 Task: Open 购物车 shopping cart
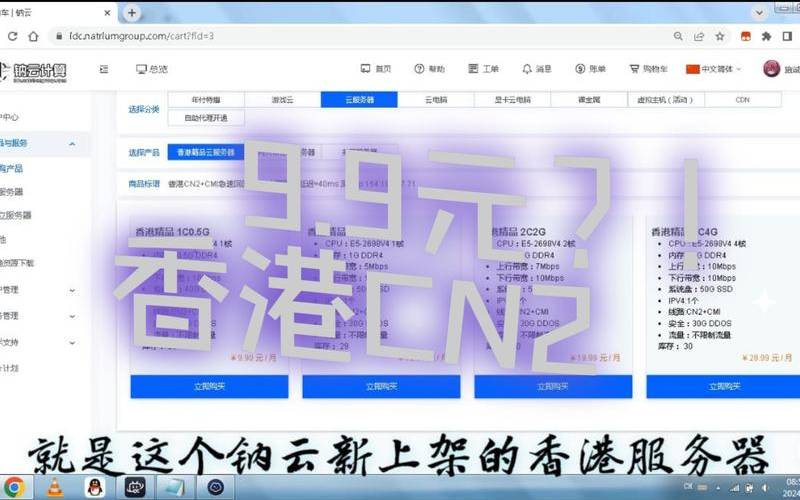pos(648,69)
